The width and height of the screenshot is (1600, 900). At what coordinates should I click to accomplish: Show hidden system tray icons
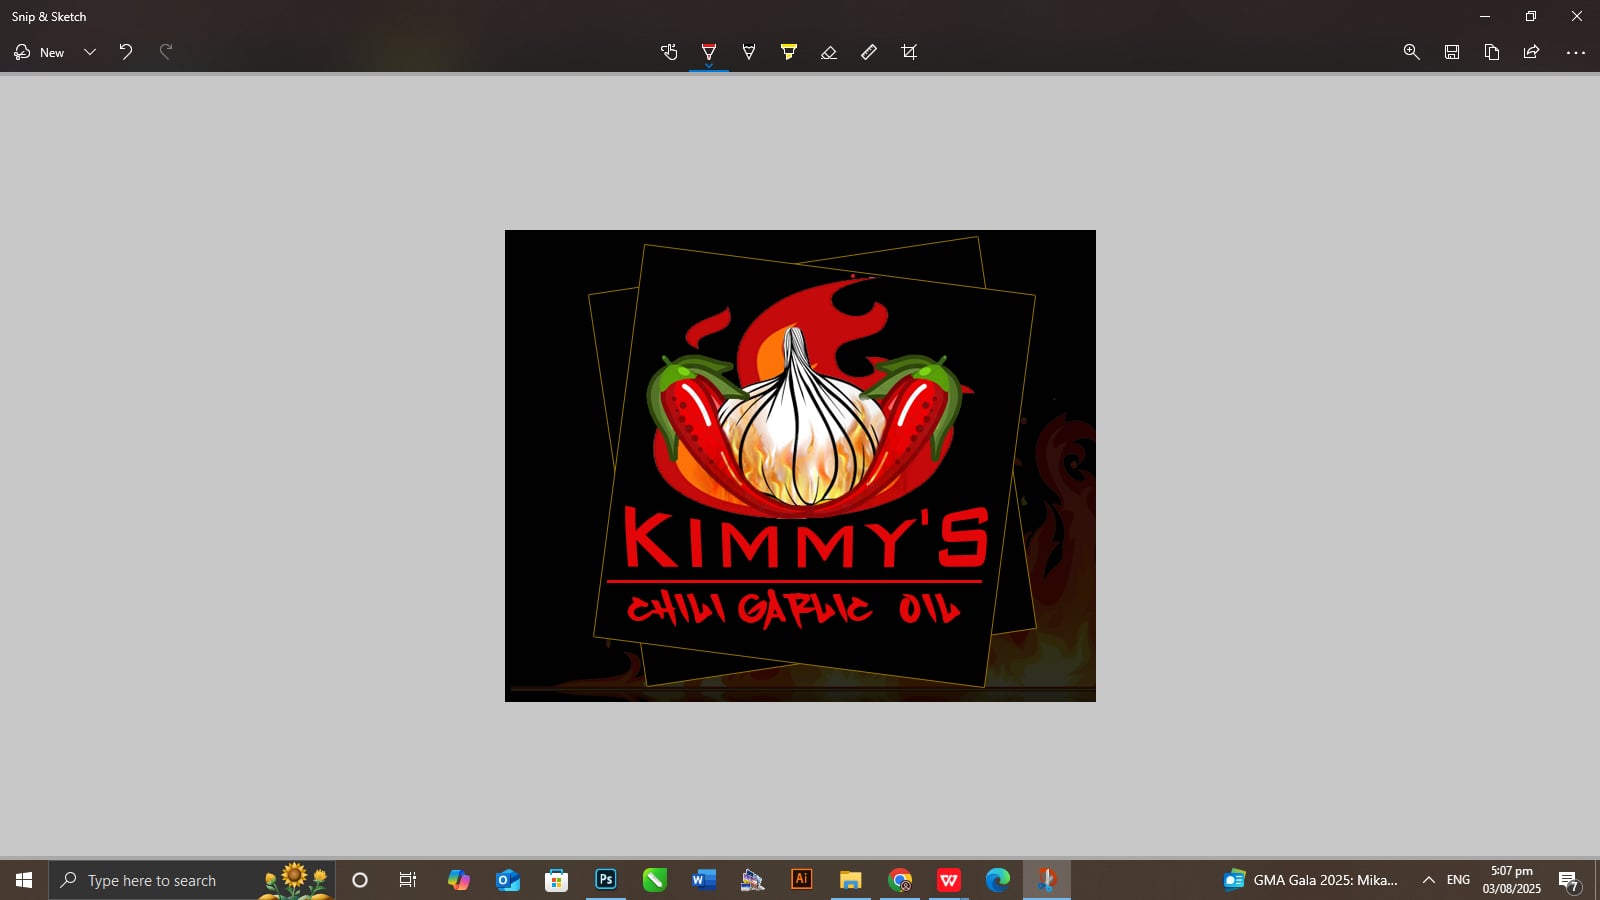click(1429, 880)
